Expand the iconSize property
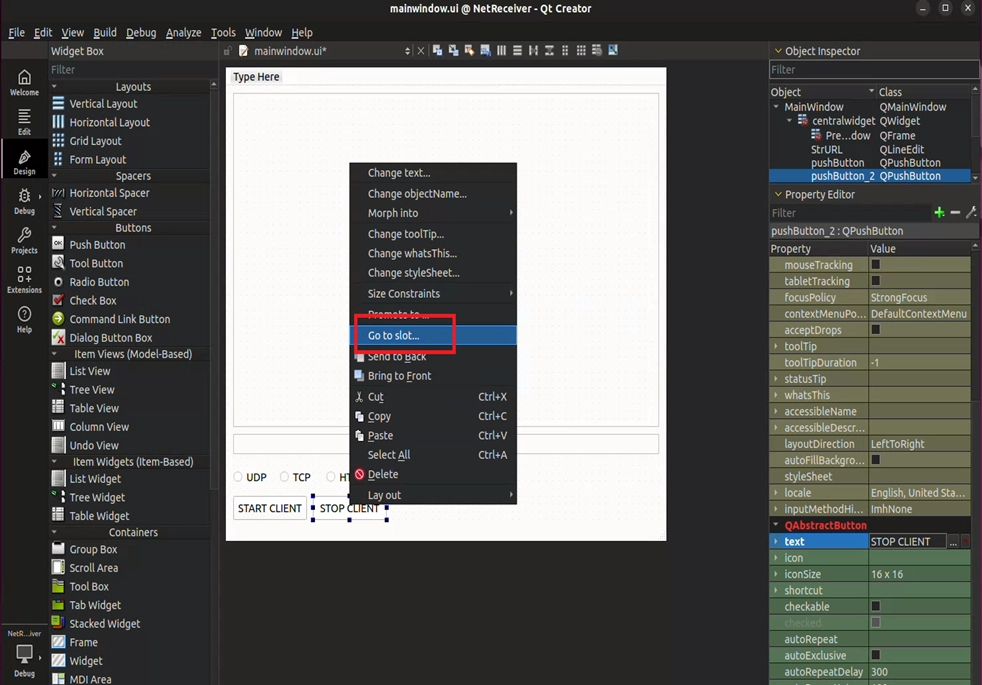Screen dimensions: 982x685 [x=776, y=574]
